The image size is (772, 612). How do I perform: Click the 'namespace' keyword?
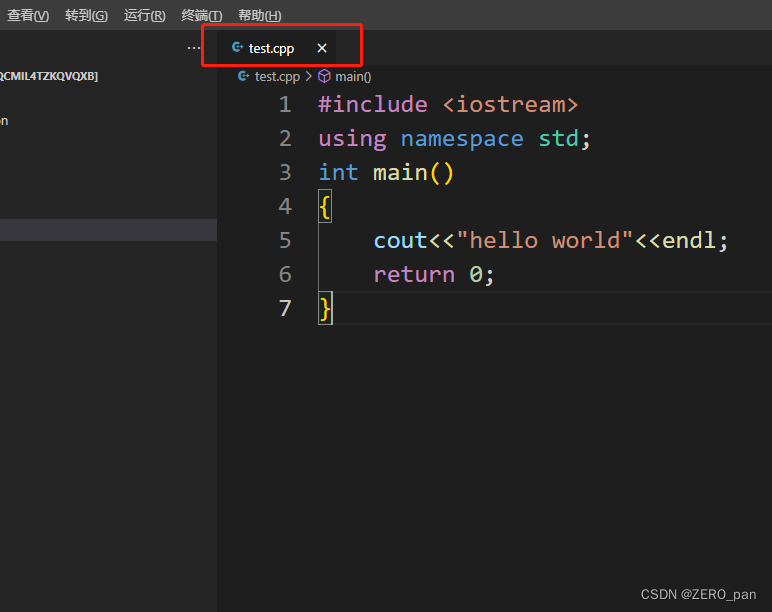[462, 139]
